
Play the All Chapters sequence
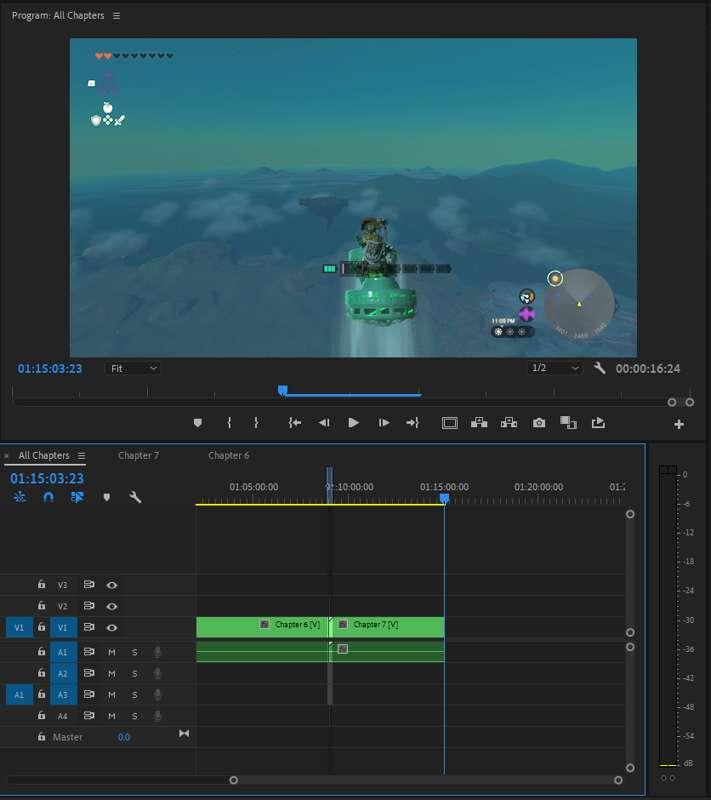[x=353, y=422]
